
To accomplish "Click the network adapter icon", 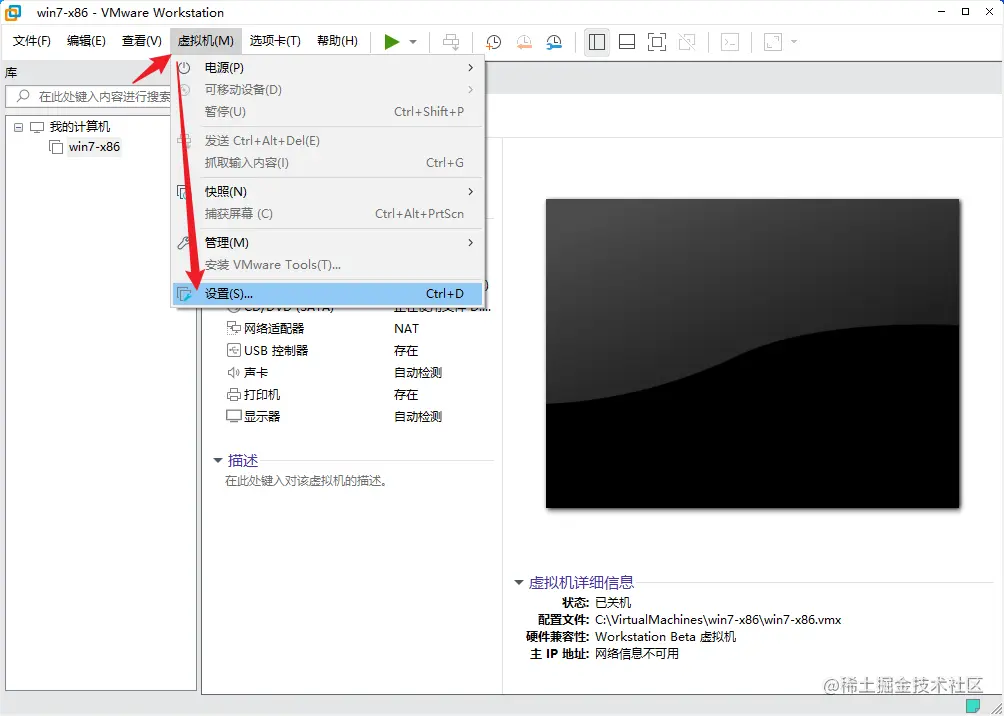I will point(234,329).
